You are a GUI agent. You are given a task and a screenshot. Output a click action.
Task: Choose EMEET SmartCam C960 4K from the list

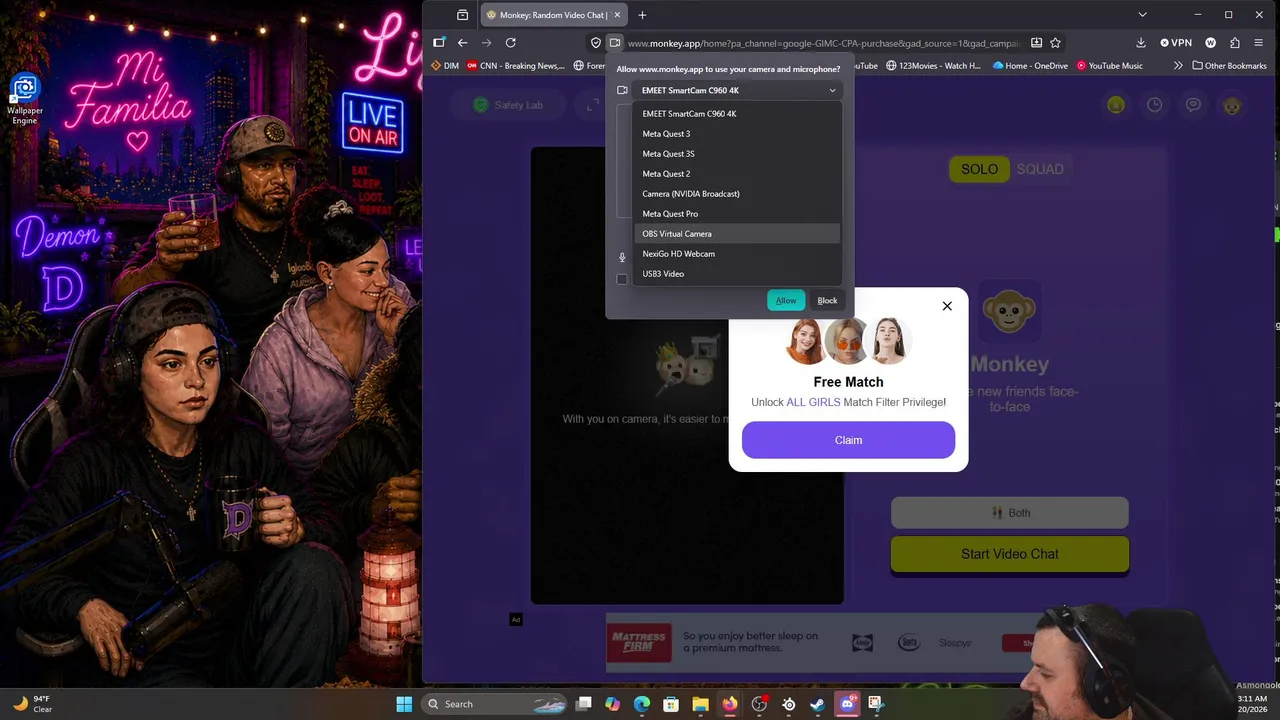click(738, 114)
